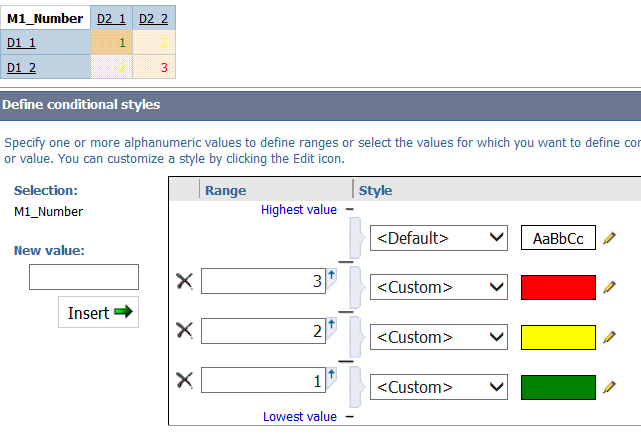Click M1_Number under Selection
Screen dimensions: 641x434
coord(48,212)
